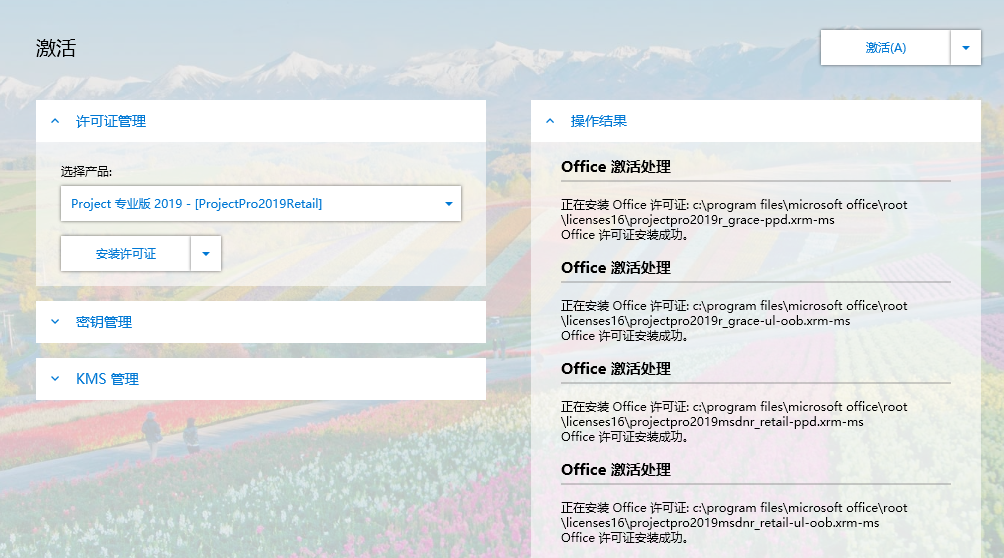Viewport: 1004px width, 558px height.
Task: Click the 操作结果 header label
Action: coord(599,121)
